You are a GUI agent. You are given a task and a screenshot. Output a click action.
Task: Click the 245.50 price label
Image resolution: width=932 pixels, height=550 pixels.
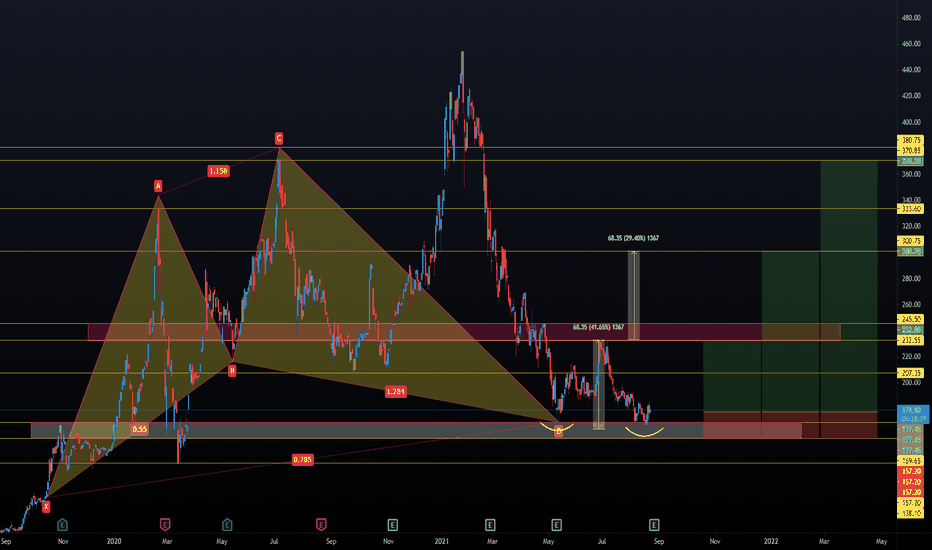[x=911, y=319]
